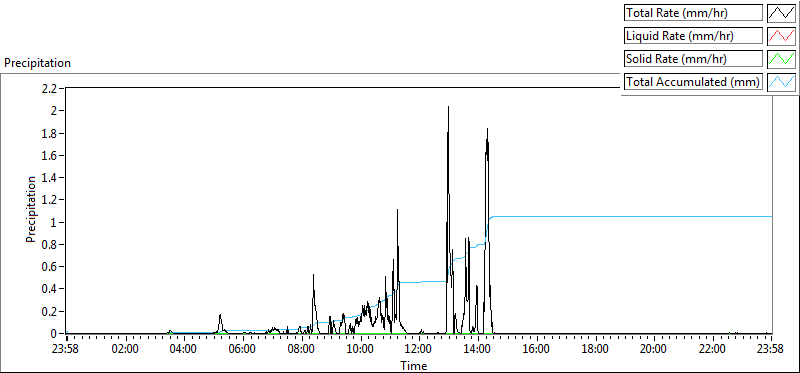Click the 2.2 maximum y-axis scale value

51,88
